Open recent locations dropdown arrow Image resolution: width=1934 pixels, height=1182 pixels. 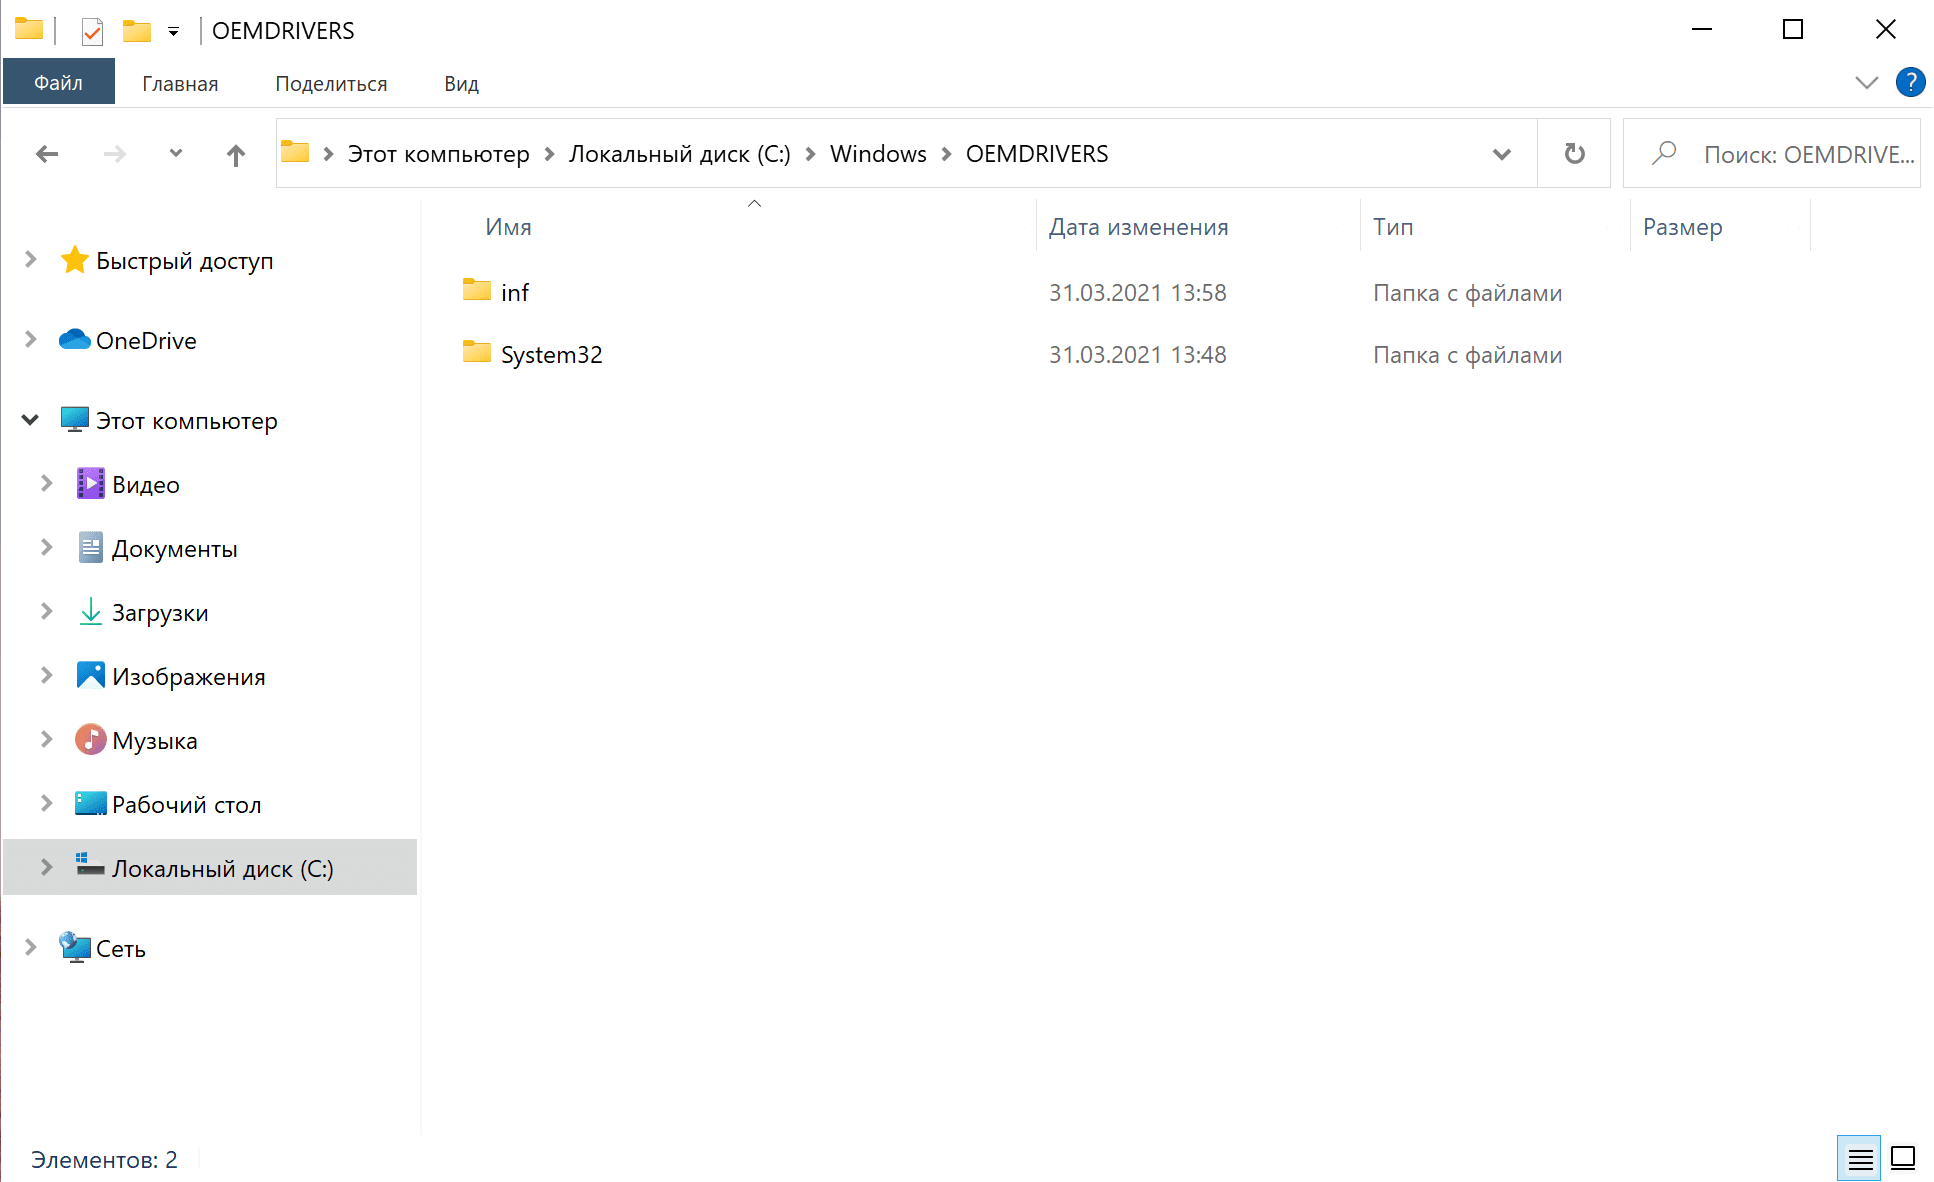[x=176, y=154]
